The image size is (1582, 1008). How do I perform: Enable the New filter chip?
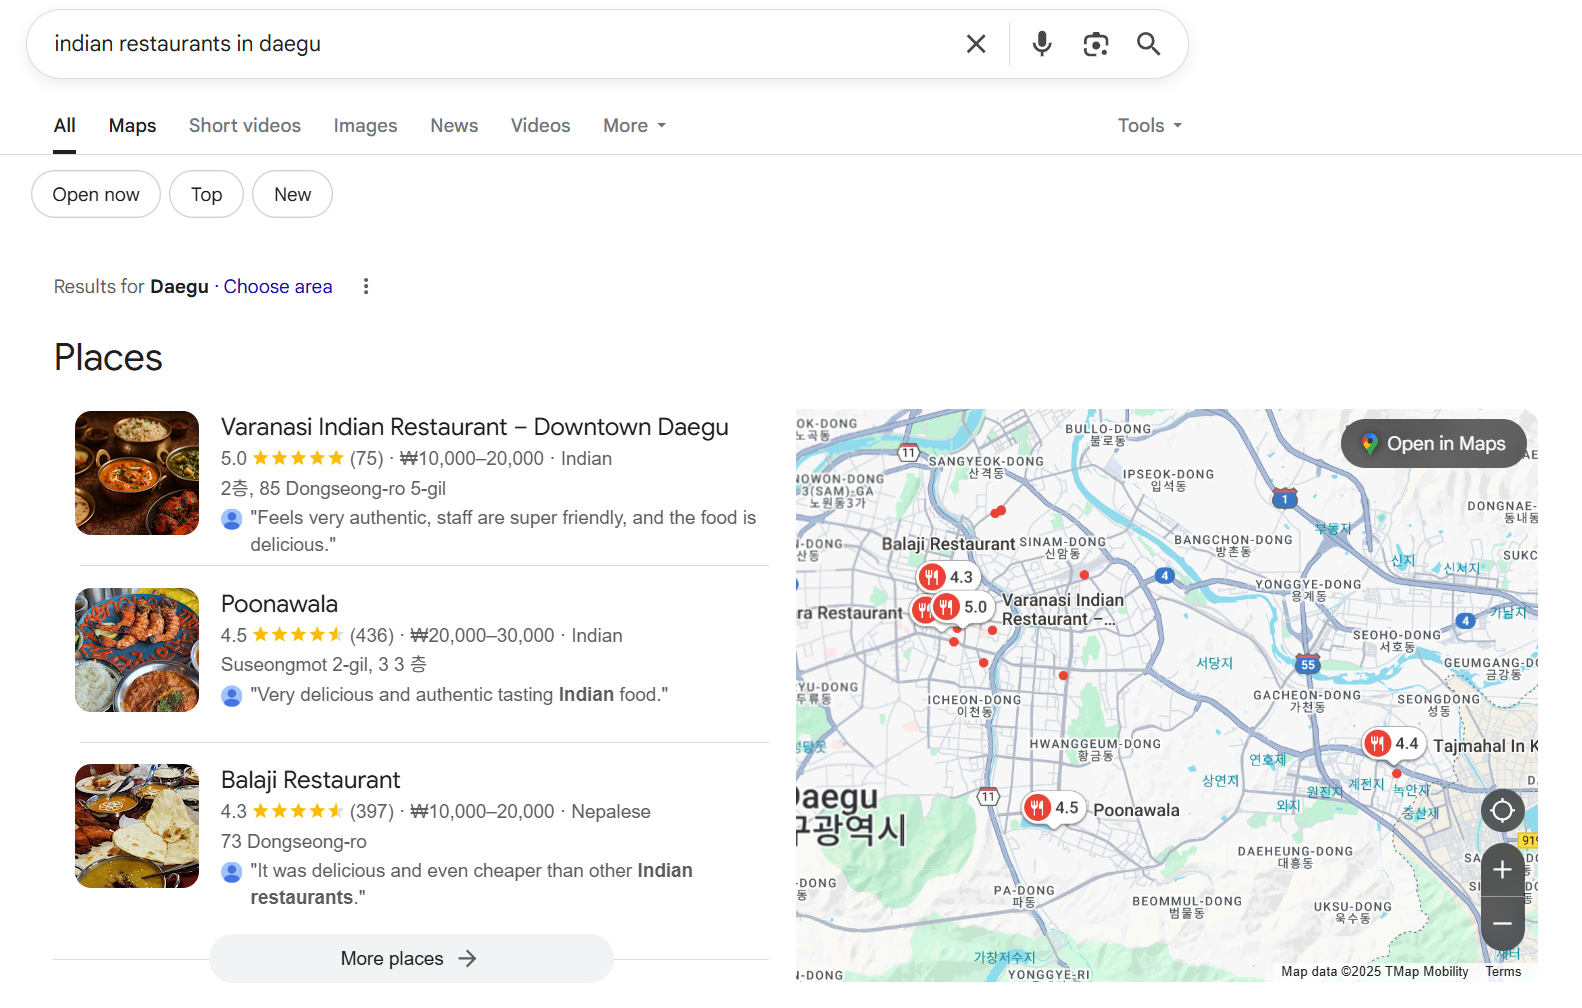(x=292, y=194)
